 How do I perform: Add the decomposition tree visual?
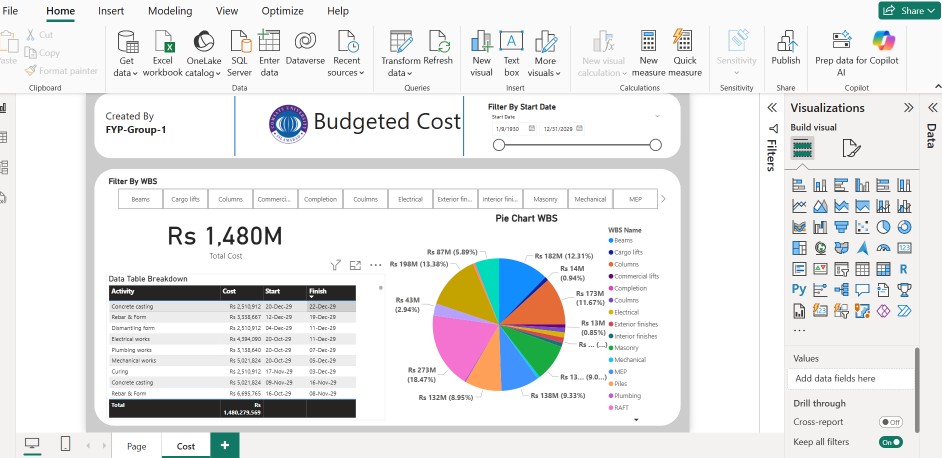pos(841,290)
